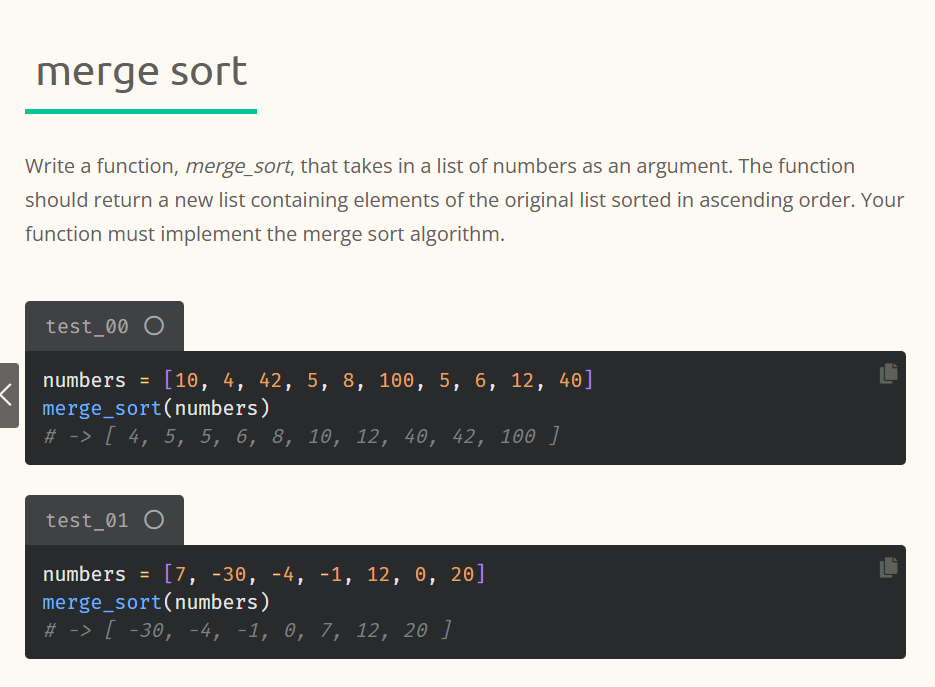Click the value 100 in test_00 list
The width and height of the screenshot is (935, 687).
pyautogui.click(x=396, y=380)
